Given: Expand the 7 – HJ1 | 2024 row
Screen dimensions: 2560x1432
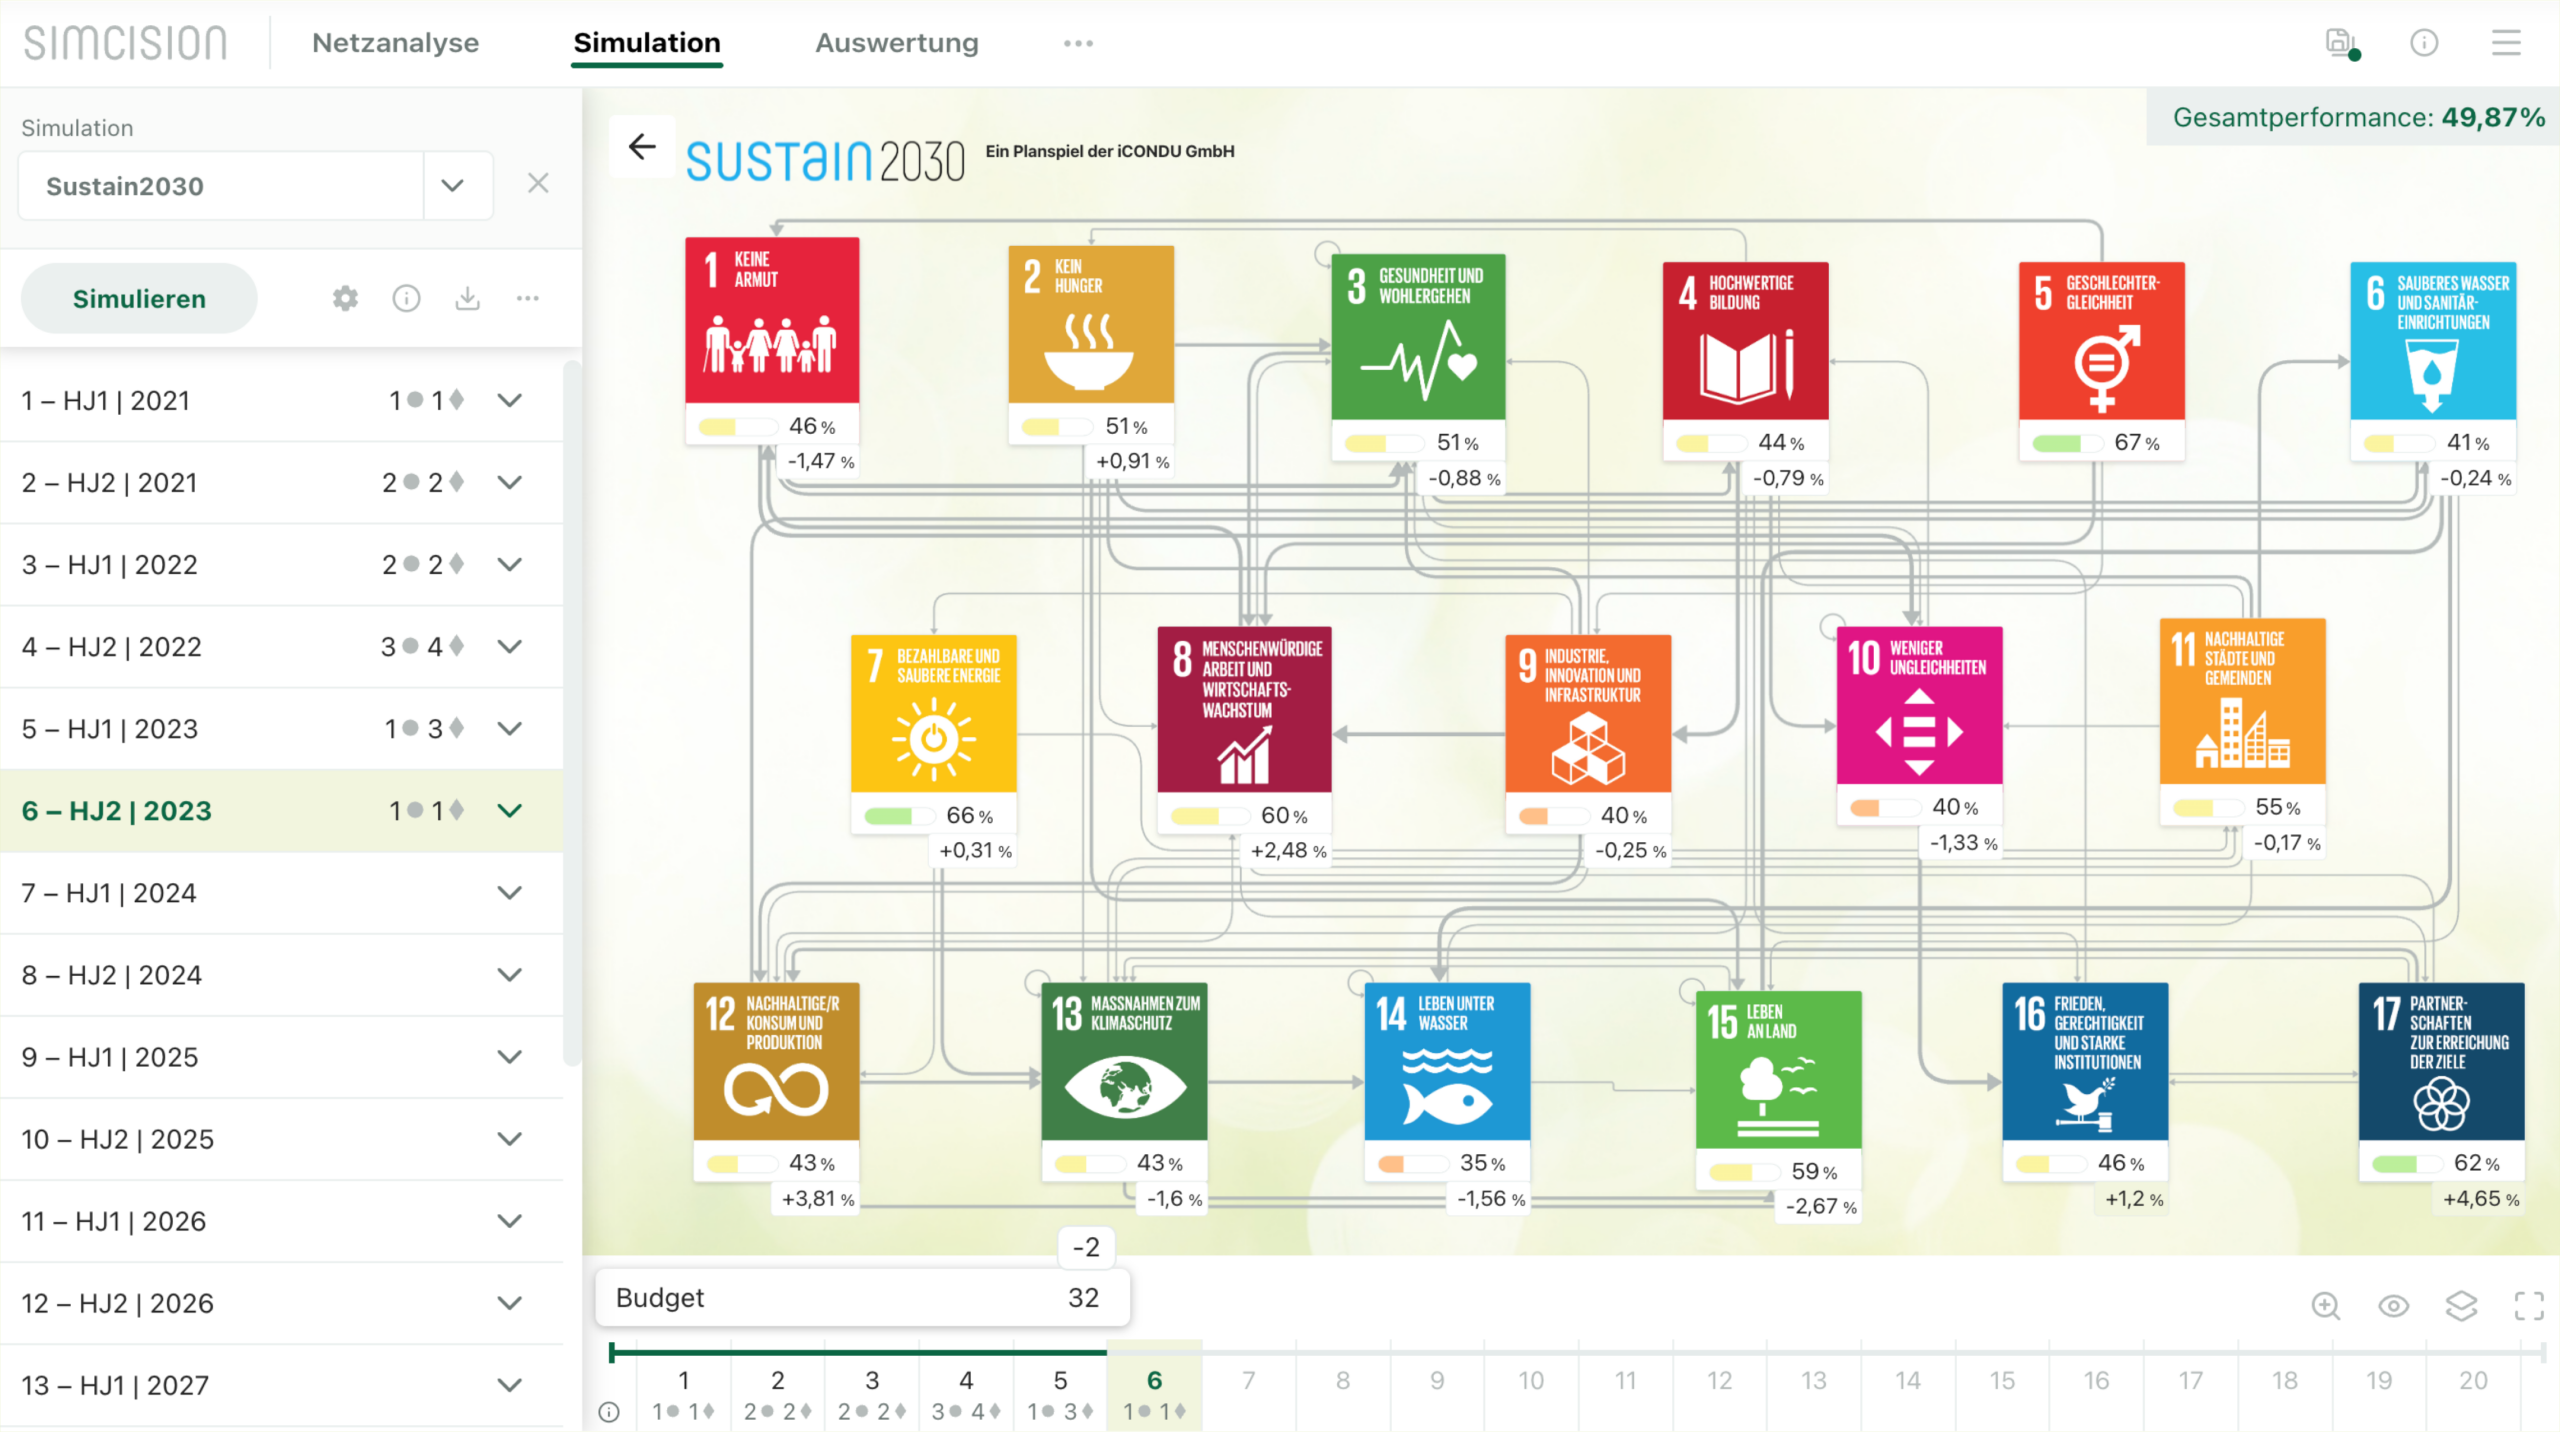Looking at the screenshot, I should click(510, 893).
